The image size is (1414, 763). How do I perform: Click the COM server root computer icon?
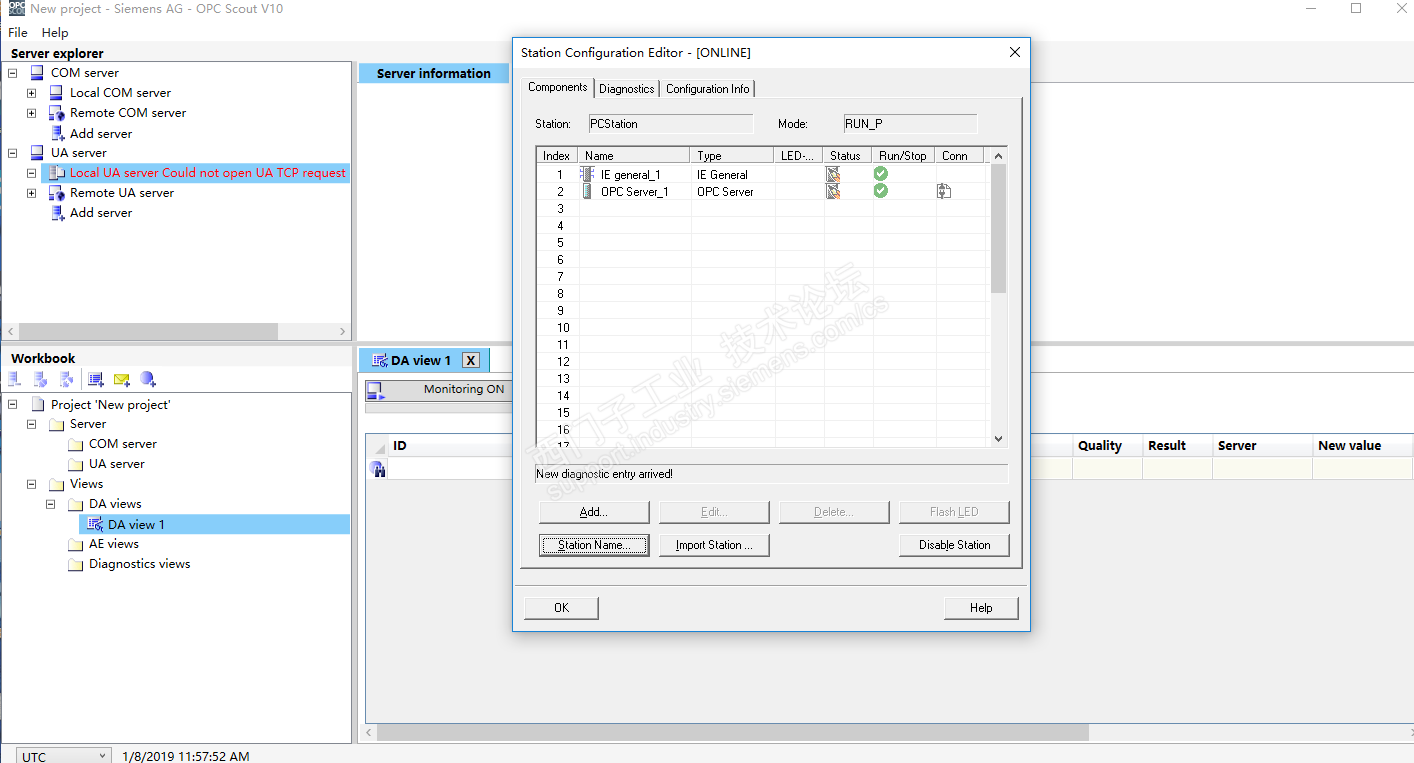[37, 72]
